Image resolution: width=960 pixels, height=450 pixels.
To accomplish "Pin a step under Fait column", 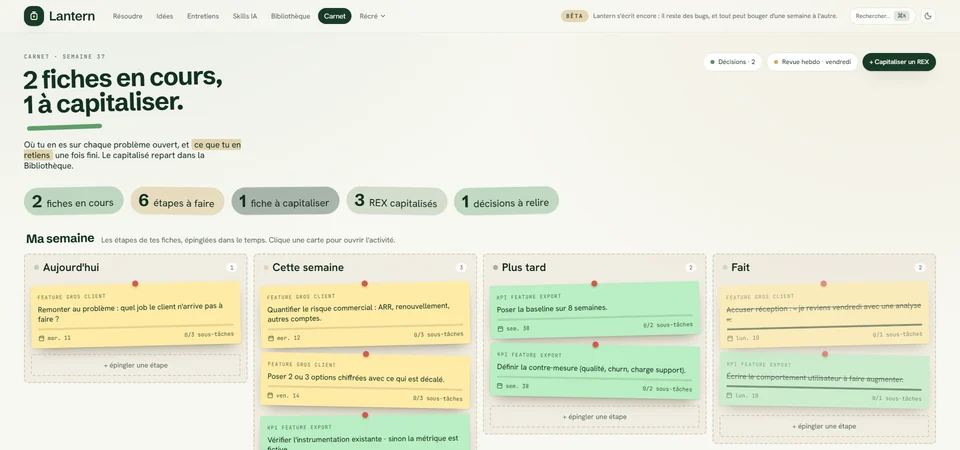I will tap(824, 426).
